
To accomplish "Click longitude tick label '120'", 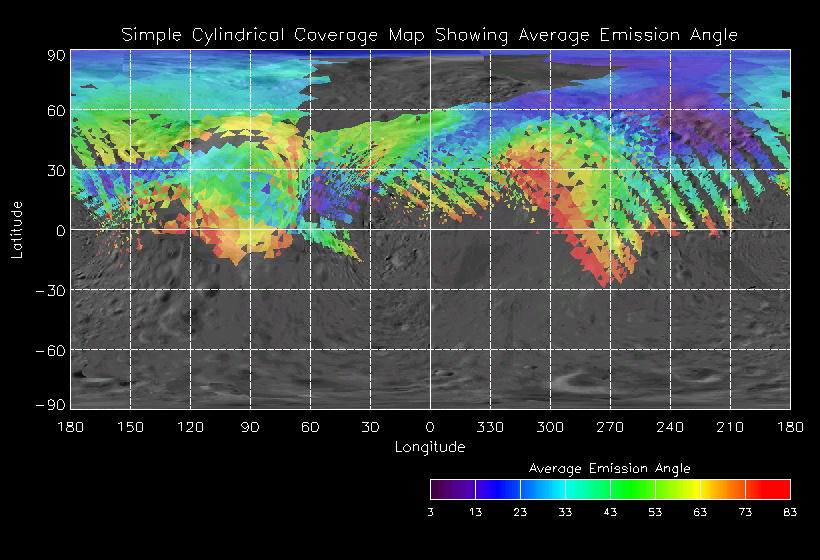I will click(x=190, y=427).
